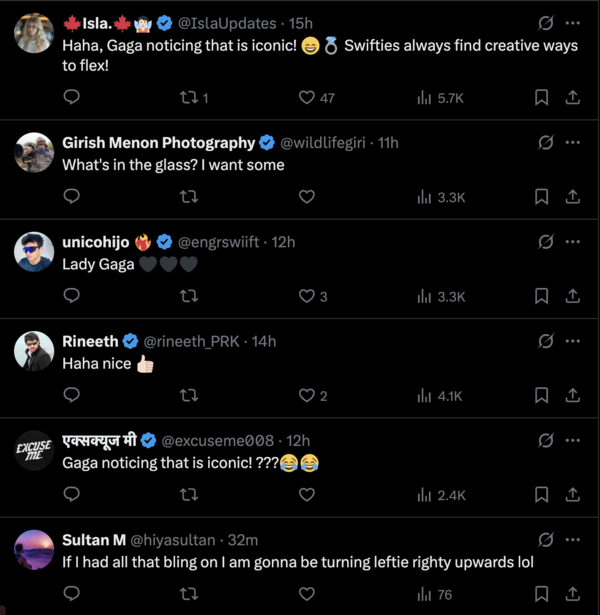Viewport: 600px width, 615px height.
Task: Click unicohijo's profile avatar
Action: point(35,251)
